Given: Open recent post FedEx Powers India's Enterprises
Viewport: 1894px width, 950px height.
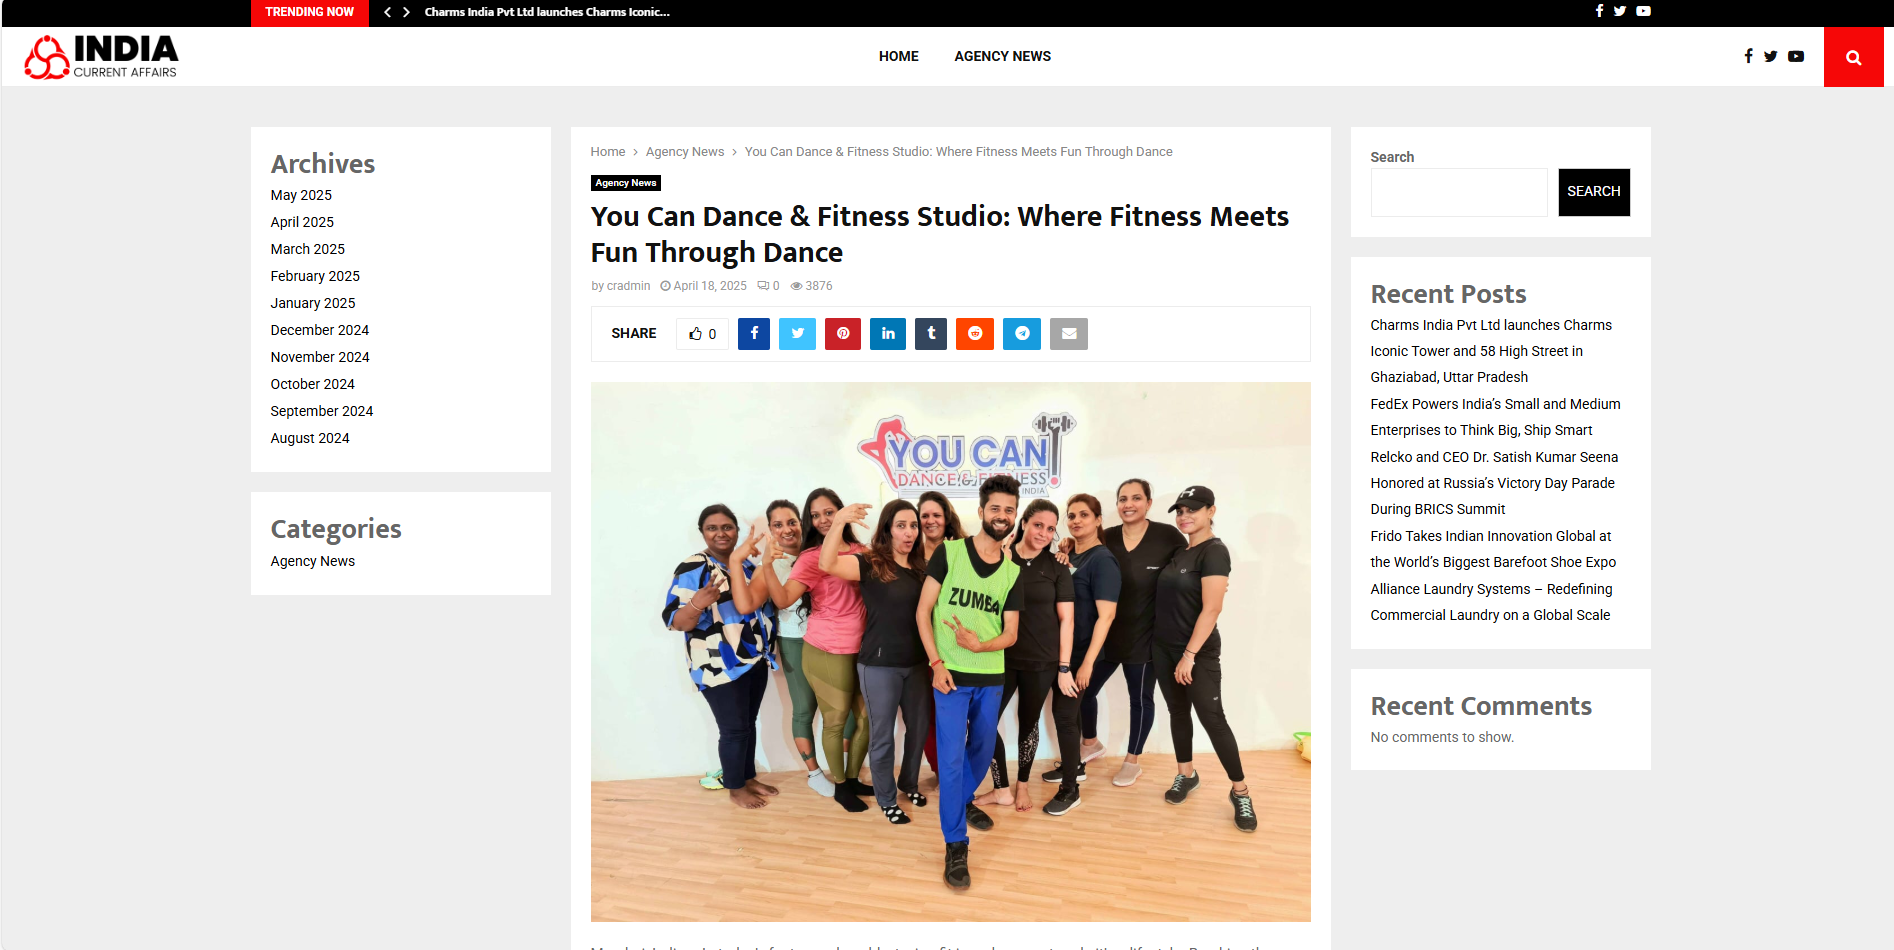Looking at the screenshot, I should 1495,417.
